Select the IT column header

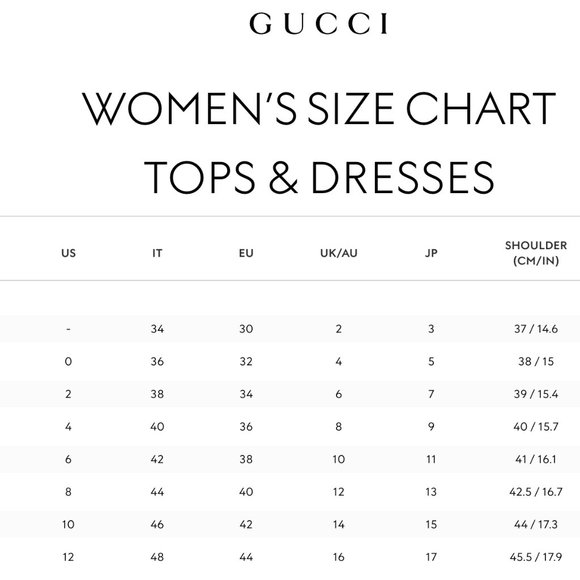pyautogui.click(x=157, y=253)
